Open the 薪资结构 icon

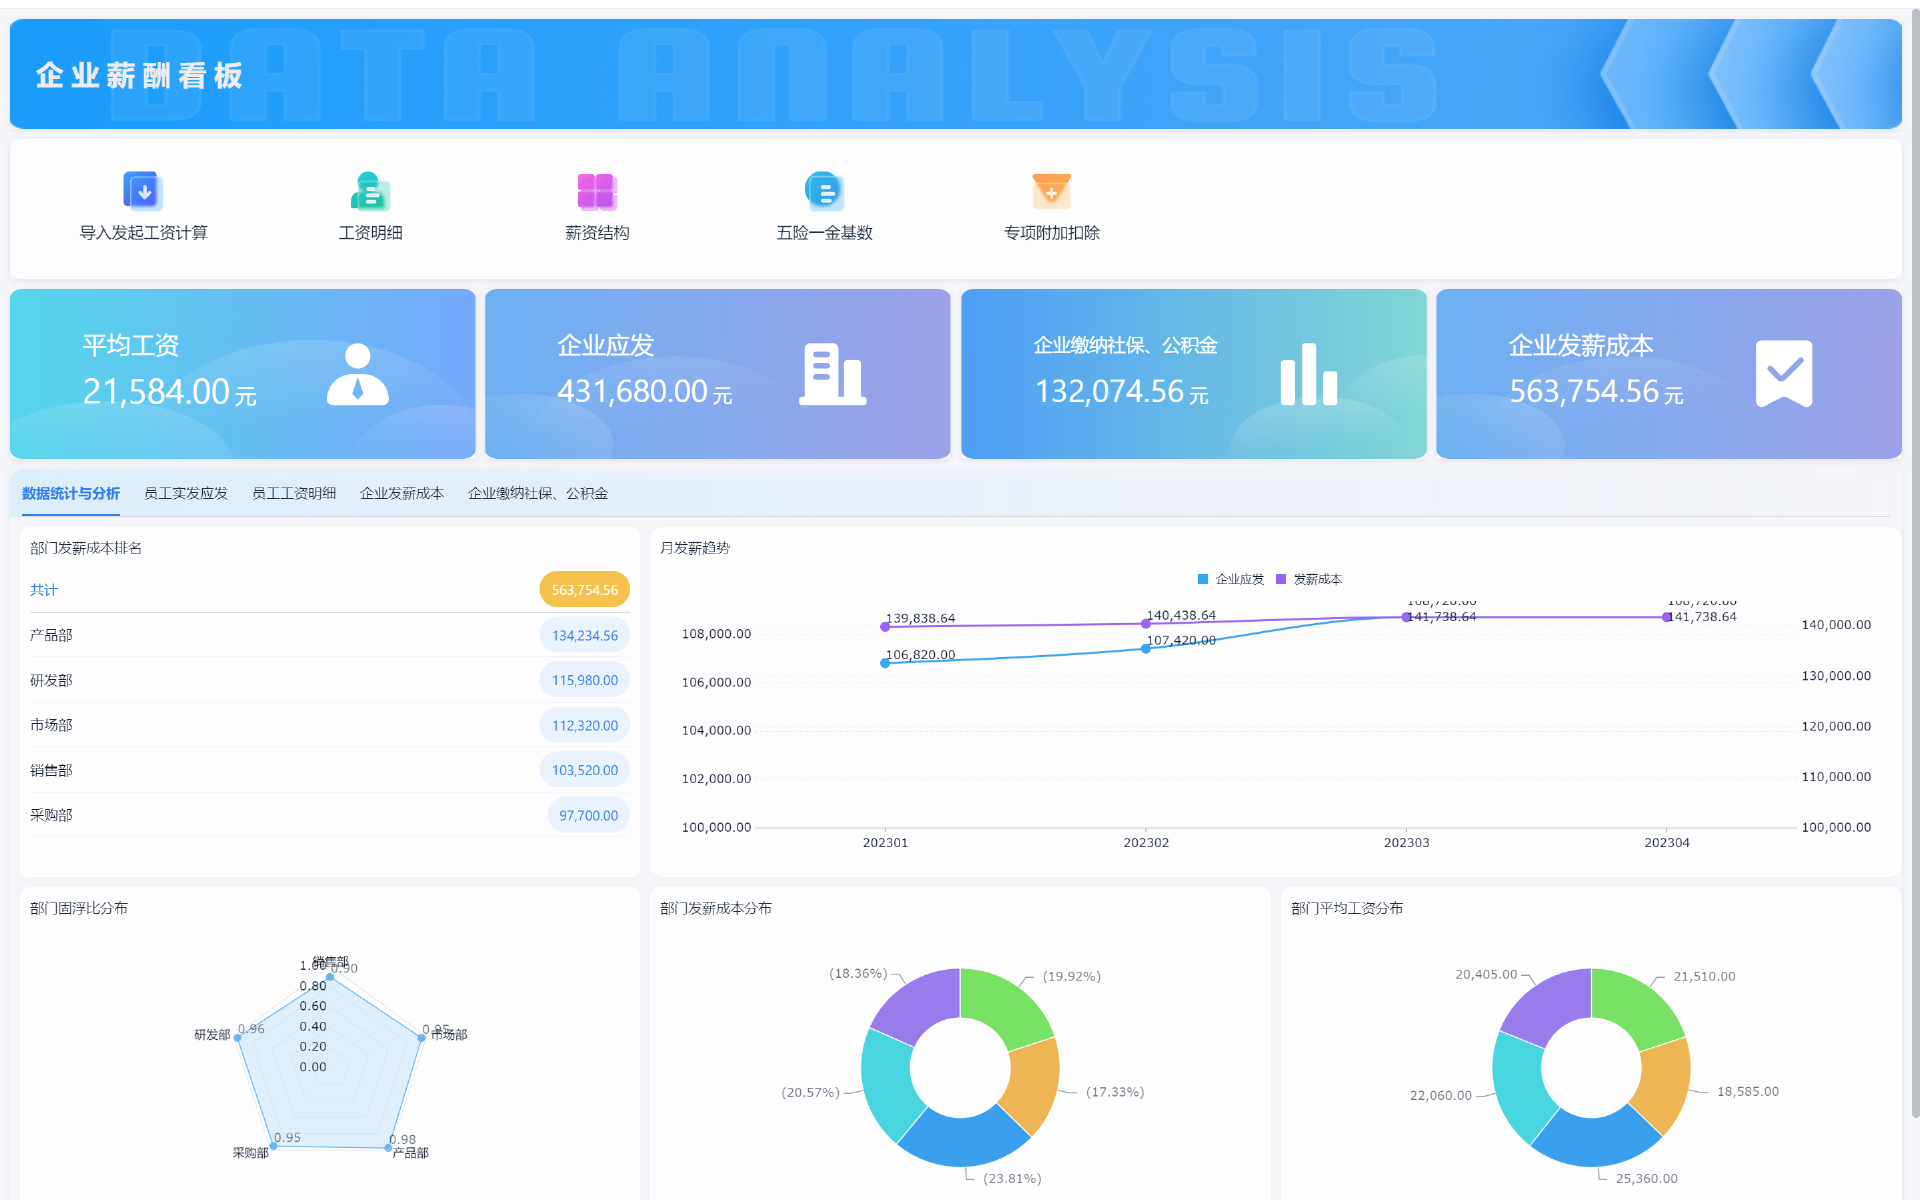pos(597,190)
